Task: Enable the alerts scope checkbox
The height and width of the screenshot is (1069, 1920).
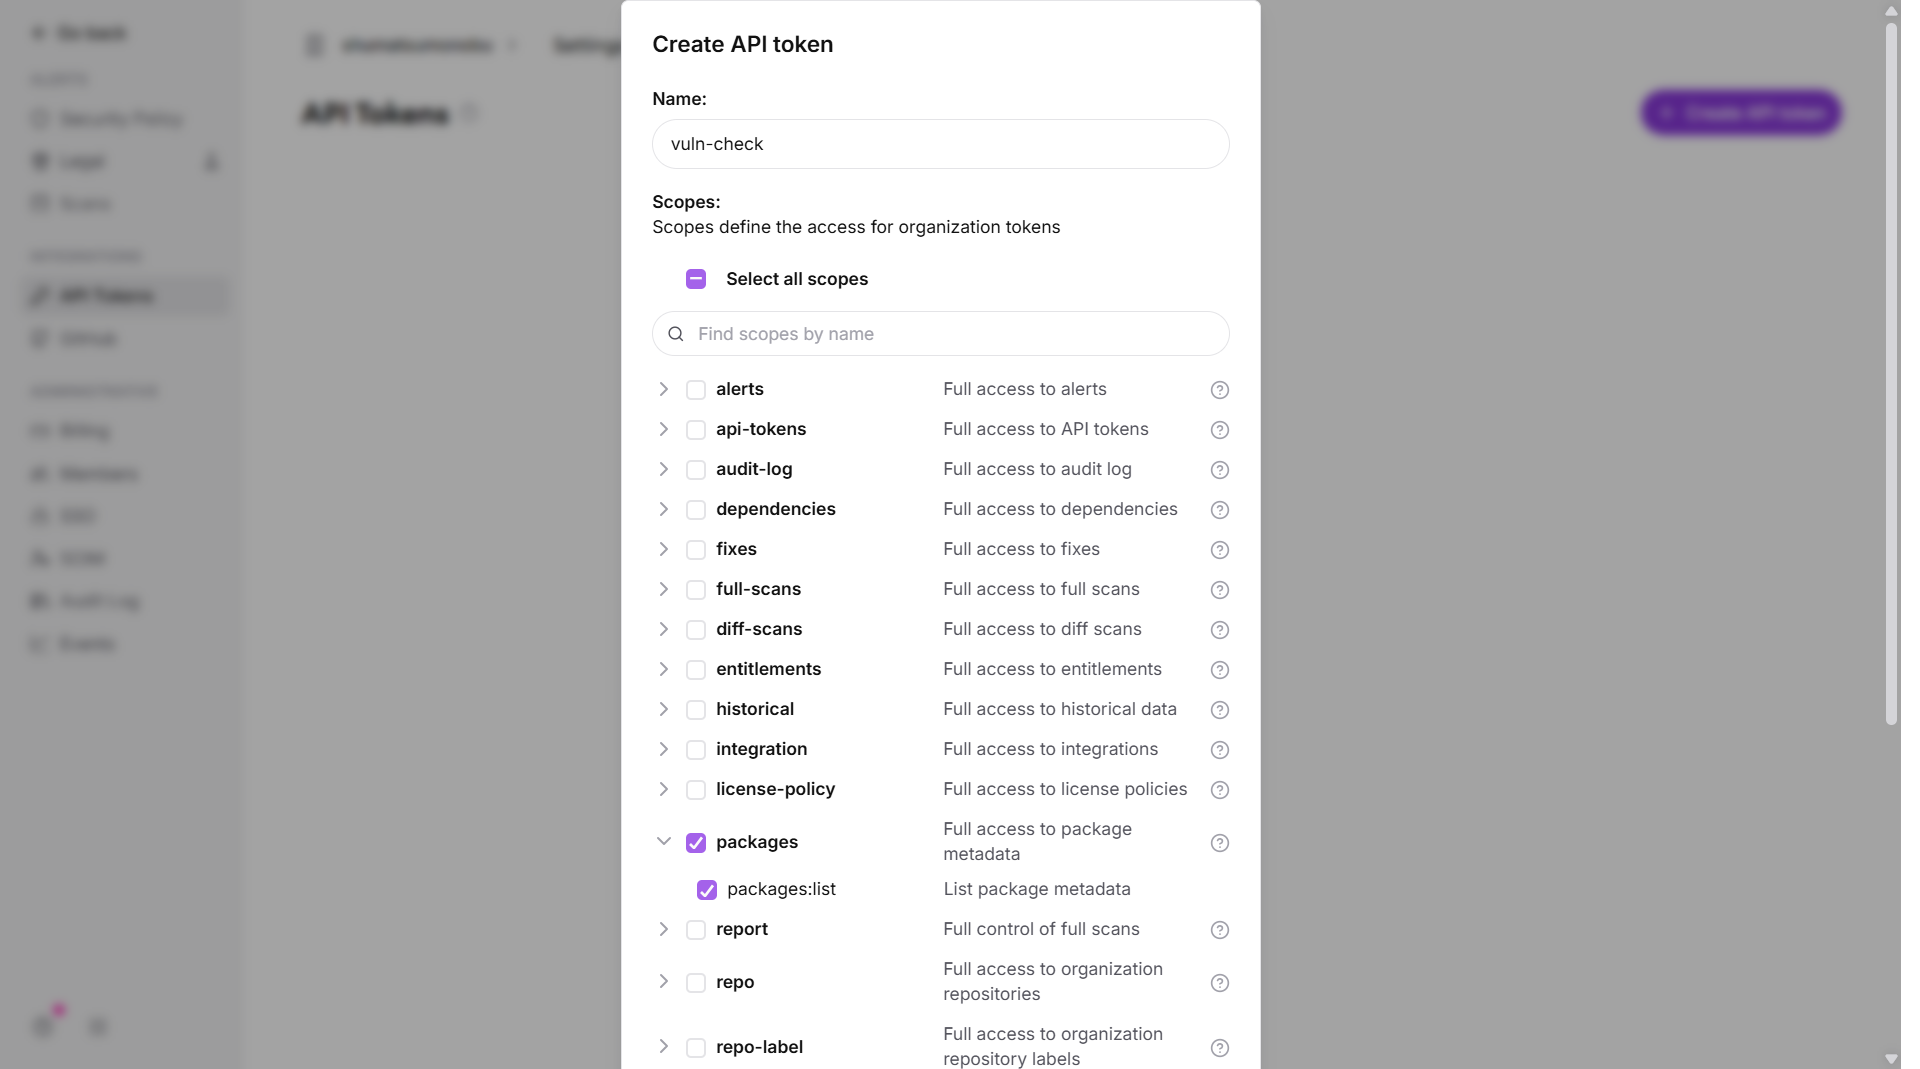Action: click(x=696, y=390)
